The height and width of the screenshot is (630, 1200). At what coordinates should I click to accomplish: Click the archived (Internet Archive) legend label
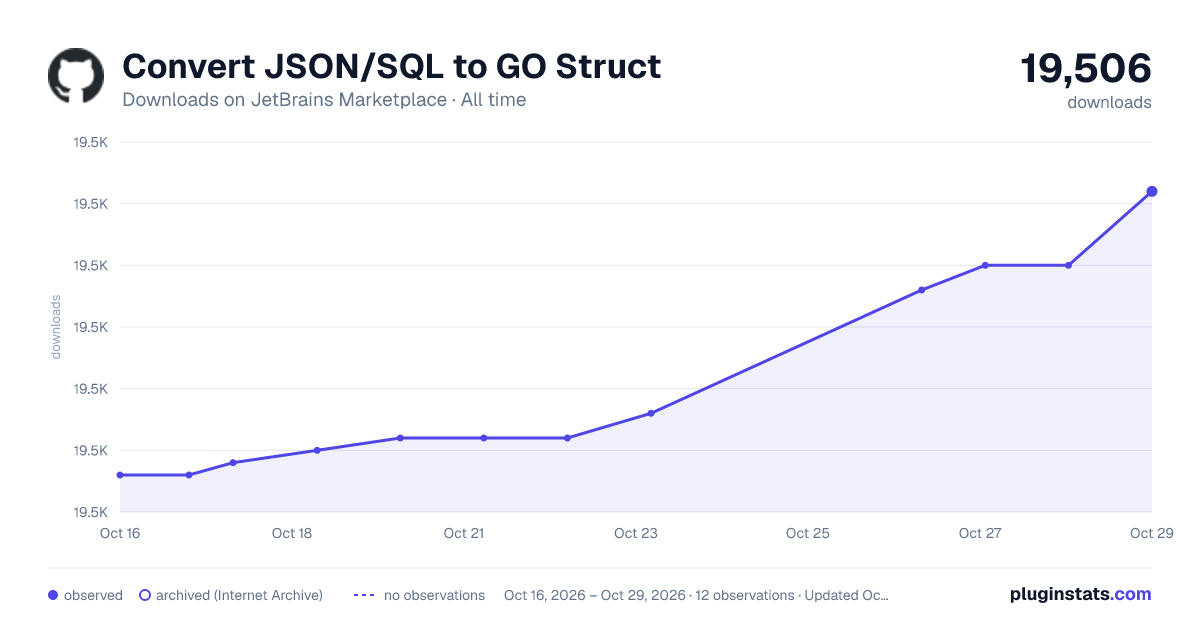pos(239,595)
